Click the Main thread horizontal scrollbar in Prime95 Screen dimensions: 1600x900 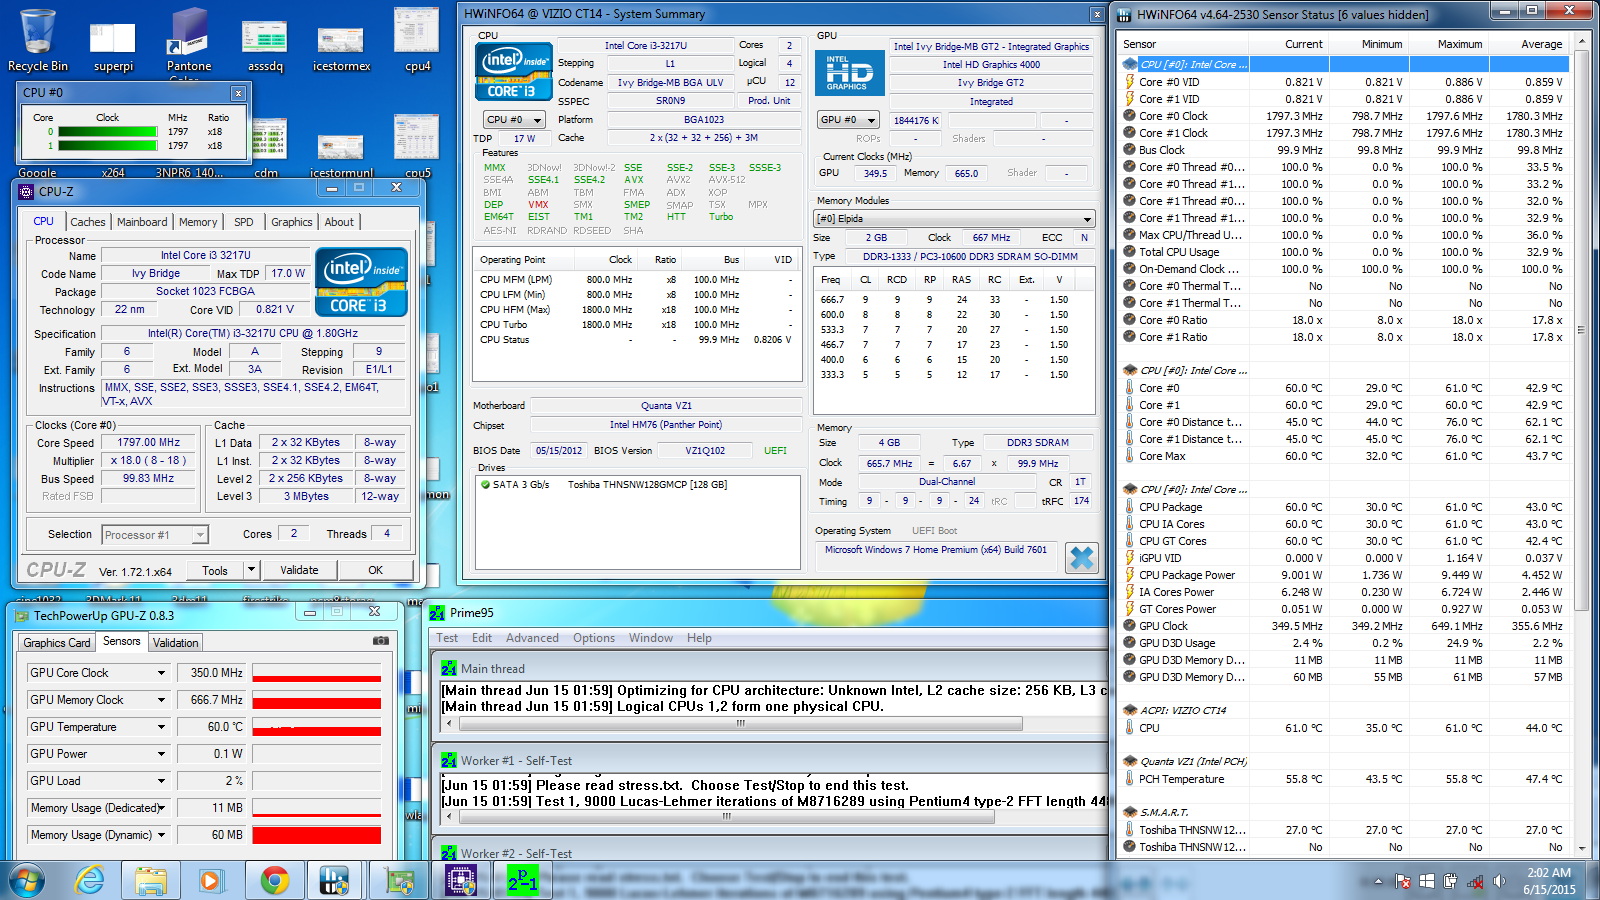point(740,723)
